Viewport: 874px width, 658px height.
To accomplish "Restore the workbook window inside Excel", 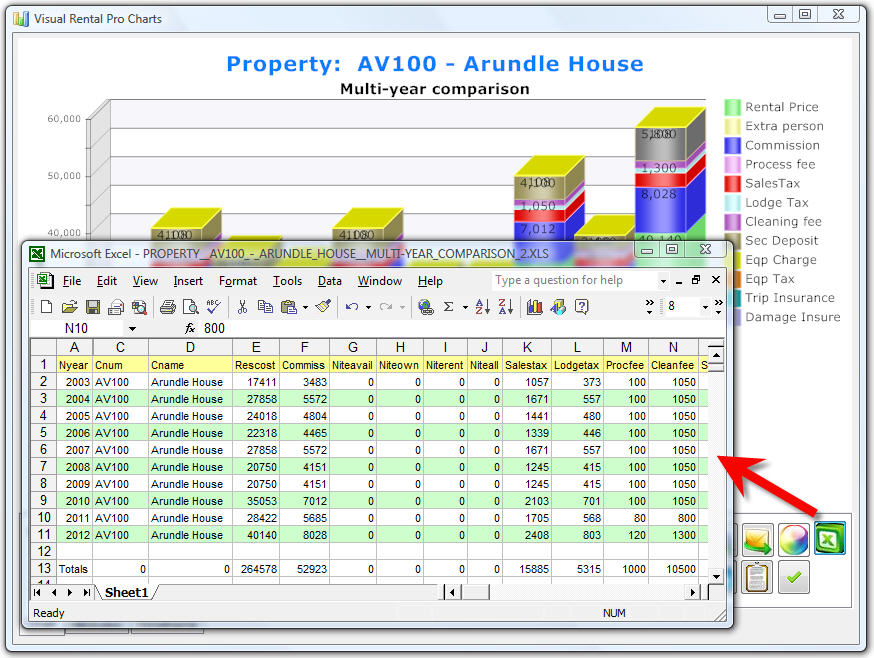I will point(696,280).
